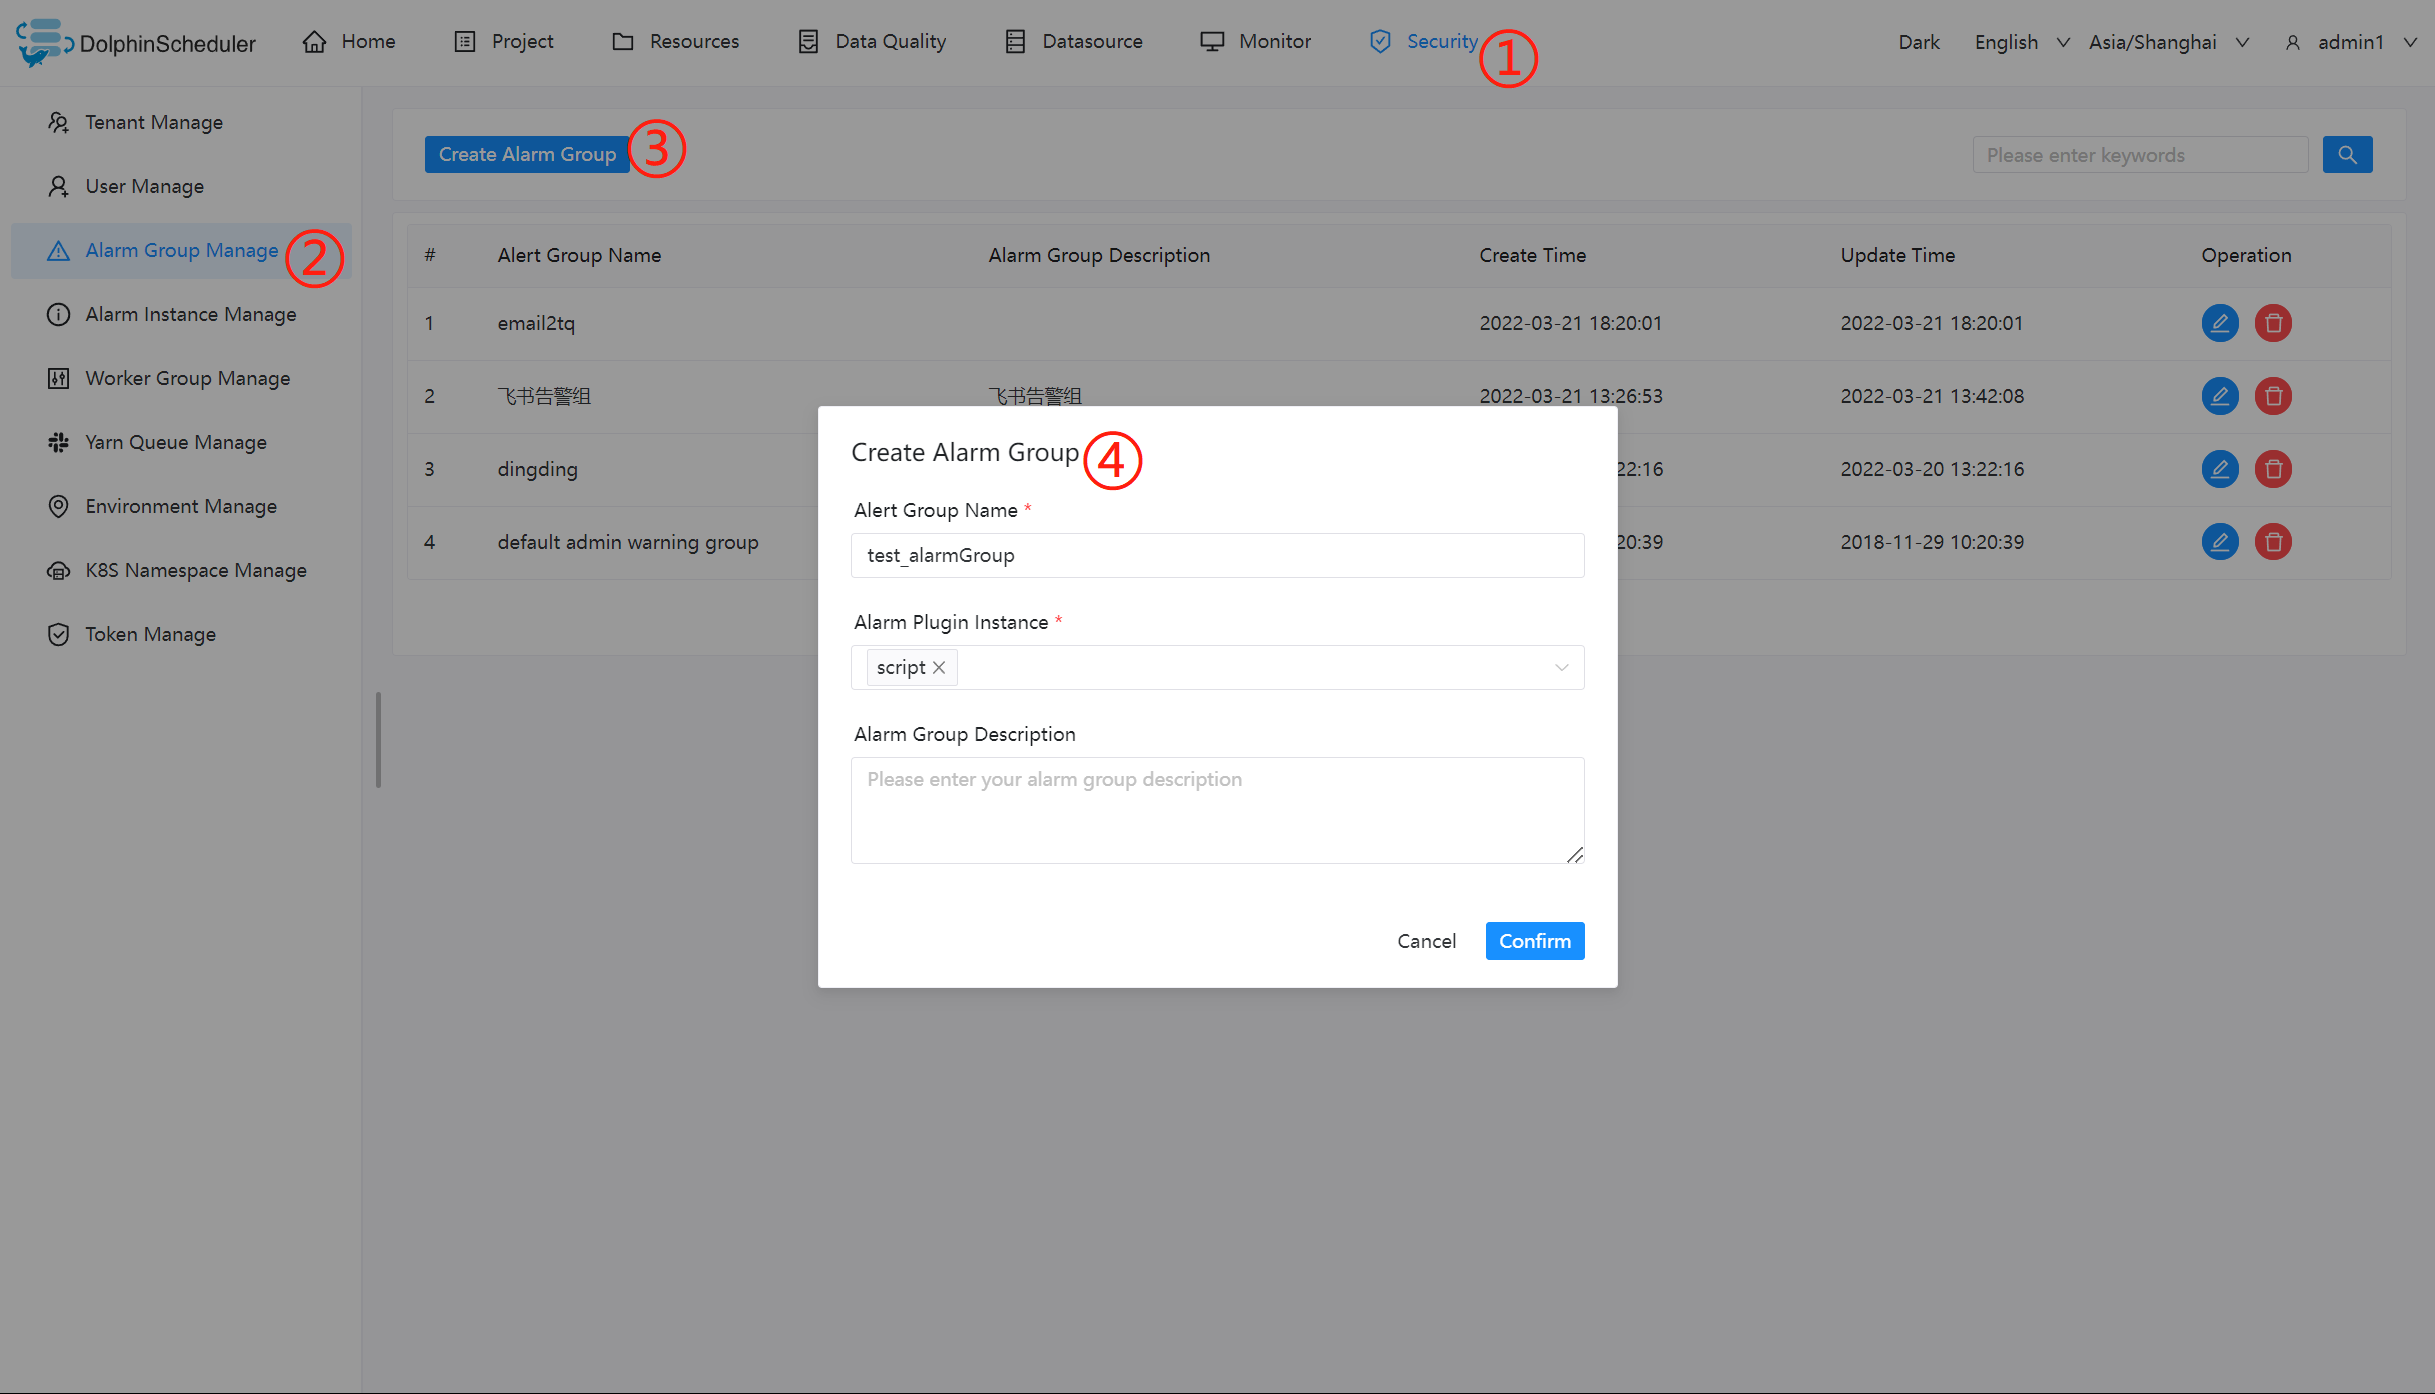Open Tenant Manage in the sidebar

[x=153, y=122]
